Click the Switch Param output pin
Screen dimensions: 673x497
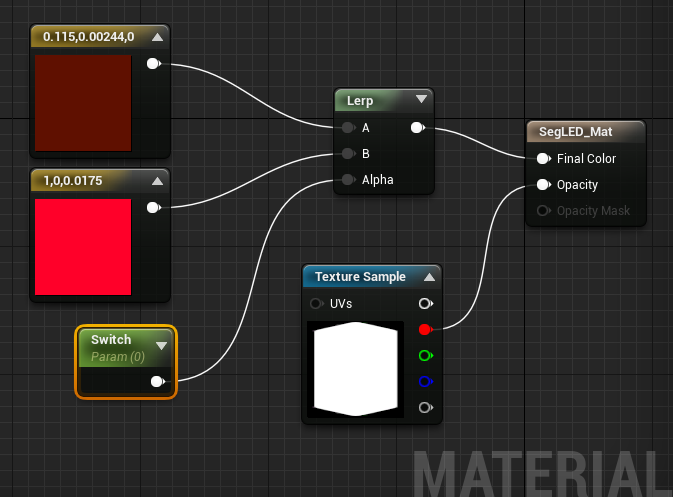click(x=158, y=382)
